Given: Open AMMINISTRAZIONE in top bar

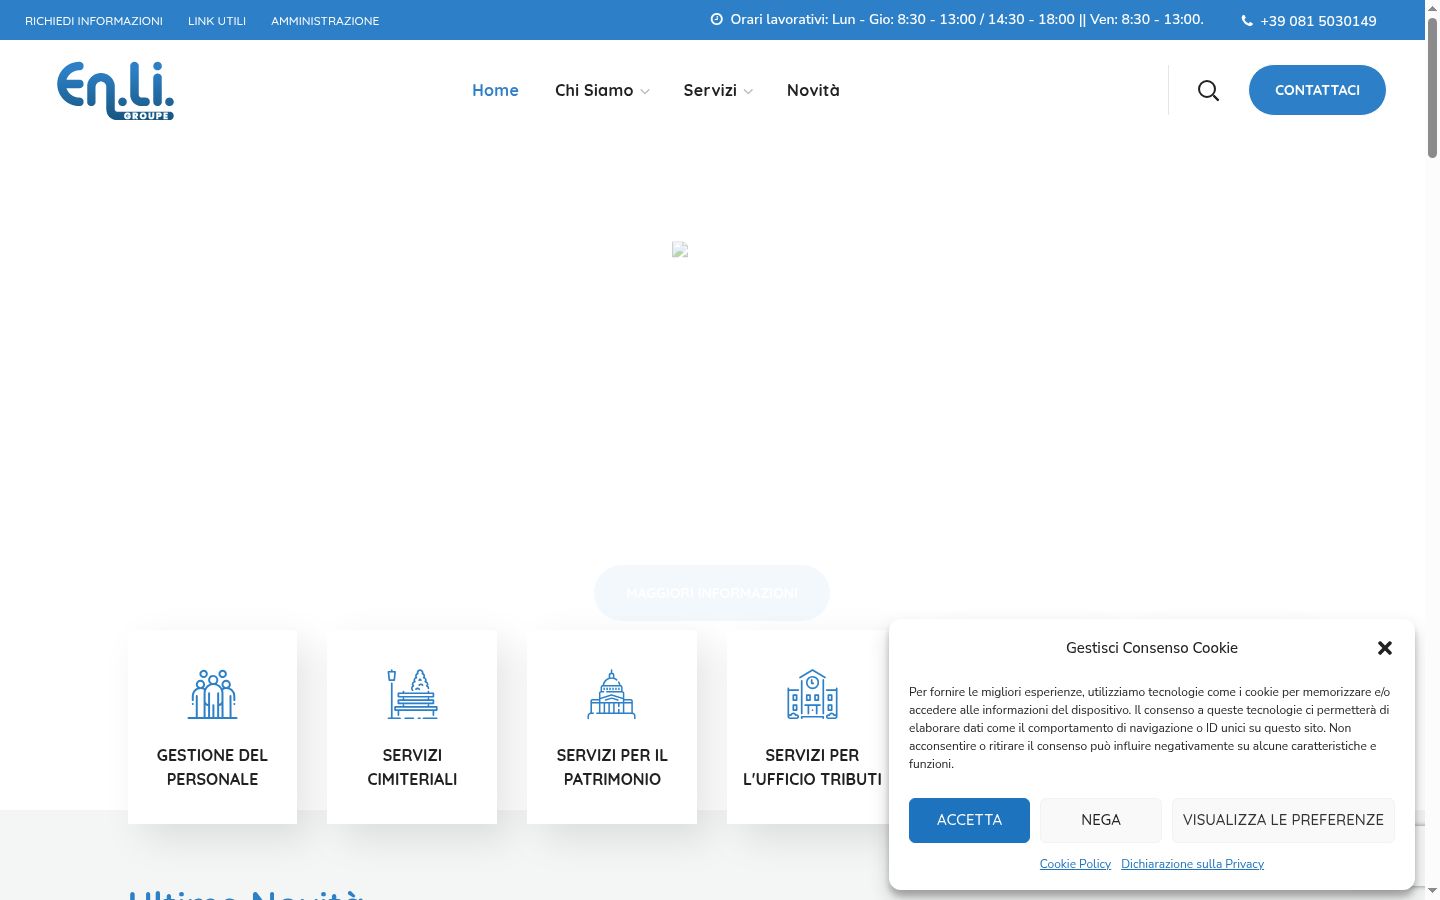Looking at the screenshot, I should tap(325, 20).
